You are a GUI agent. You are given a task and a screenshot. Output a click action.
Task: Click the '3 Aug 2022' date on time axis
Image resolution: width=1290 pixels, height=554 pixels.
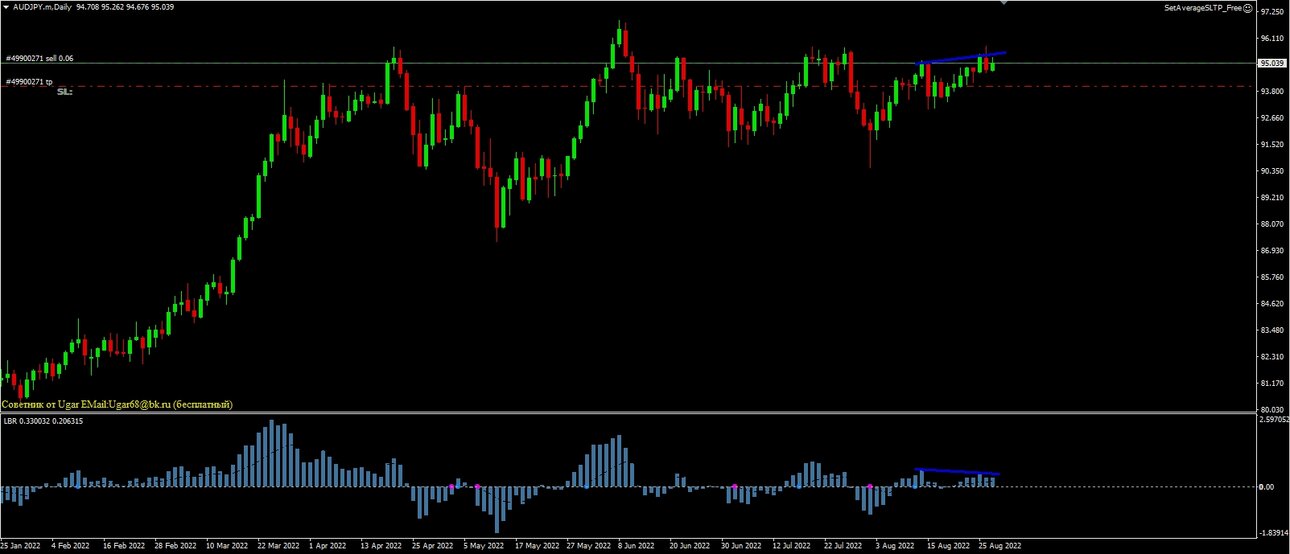click(896, 547)
